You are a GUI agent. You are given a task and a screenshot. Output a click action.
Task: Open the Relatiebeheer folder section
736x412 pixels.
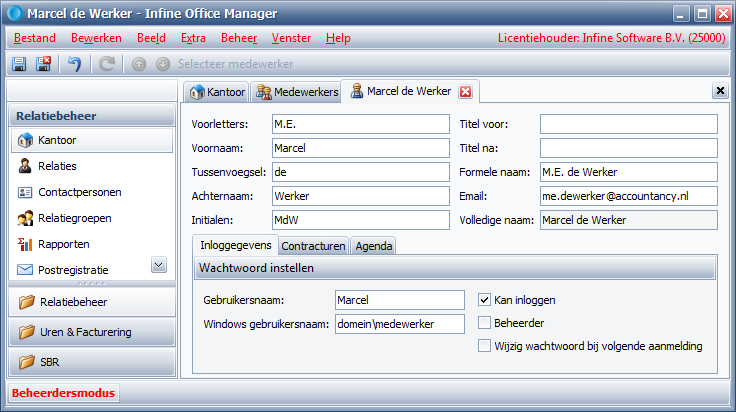(92, 302)
